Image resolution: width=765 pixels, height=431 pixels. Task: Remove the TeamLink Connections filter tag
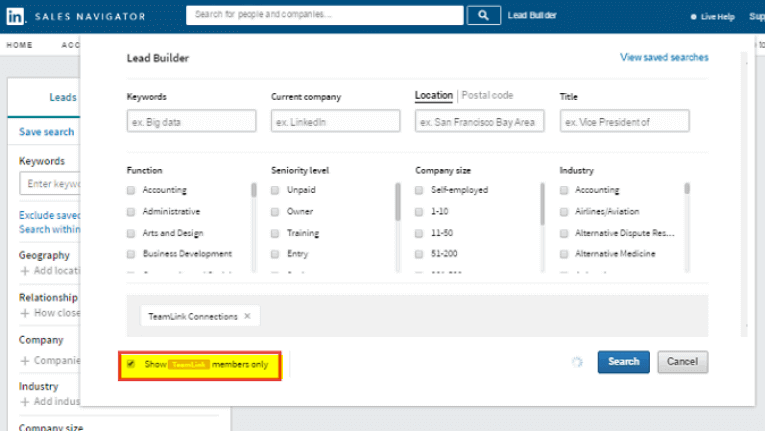coord(247,316)
